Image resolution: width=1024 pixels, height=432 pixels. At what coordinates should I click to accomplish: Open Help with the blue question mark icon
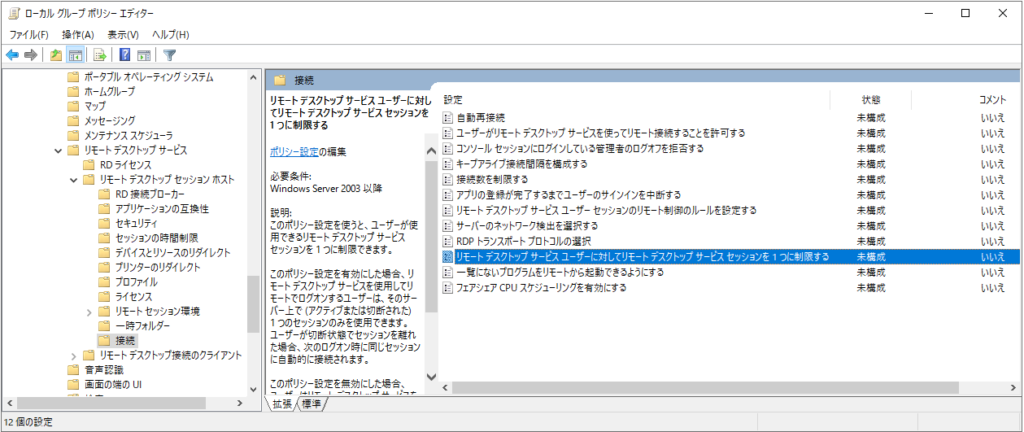(125, 55)
